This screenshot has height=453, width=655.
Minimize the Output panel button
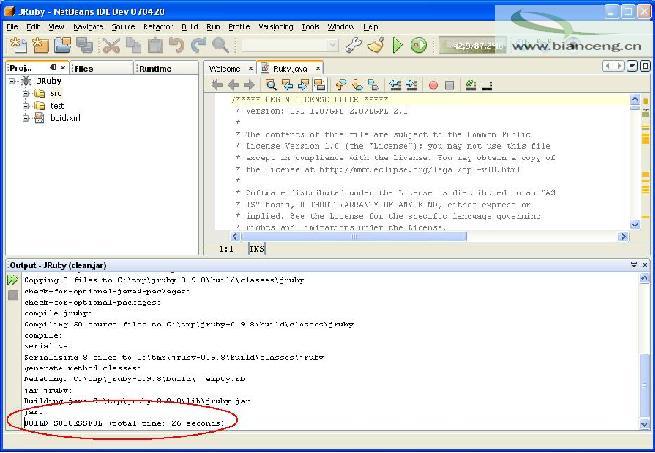click(634, 265)
